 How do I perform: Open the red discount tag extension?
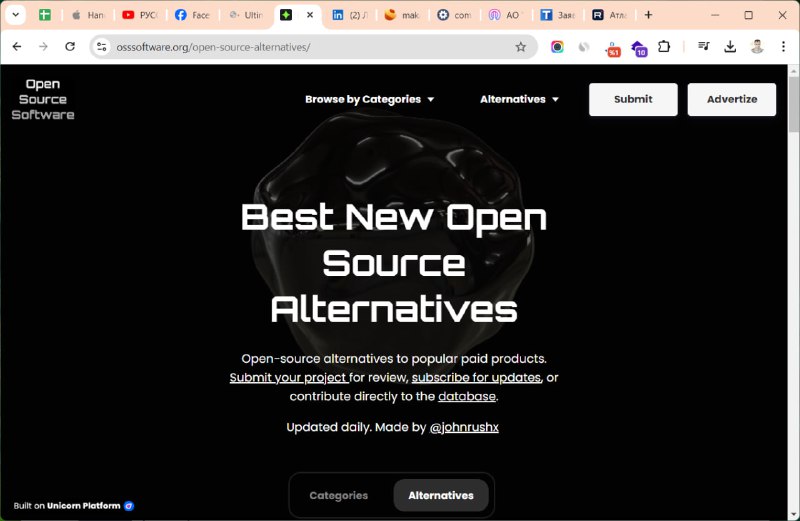tap(613, 48)
